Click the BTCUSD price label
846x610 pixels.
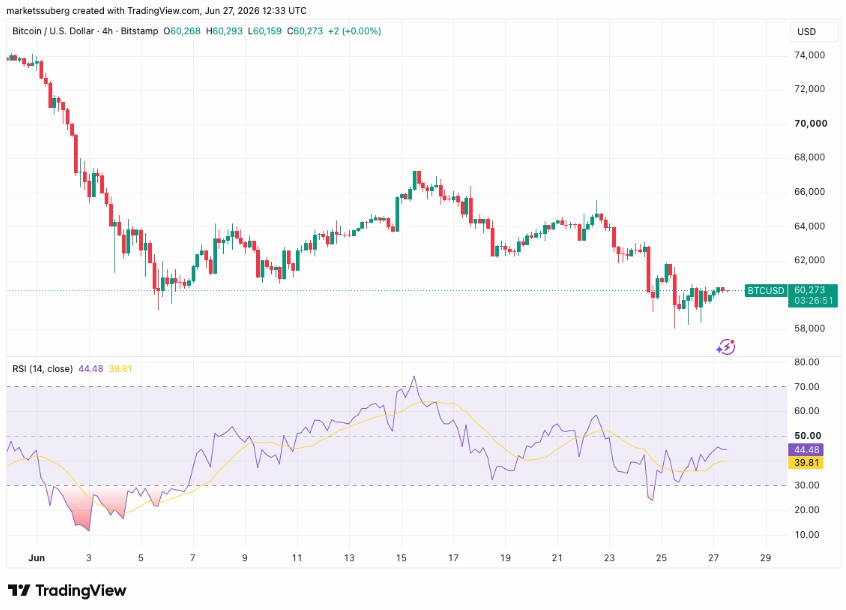point(766,291)
